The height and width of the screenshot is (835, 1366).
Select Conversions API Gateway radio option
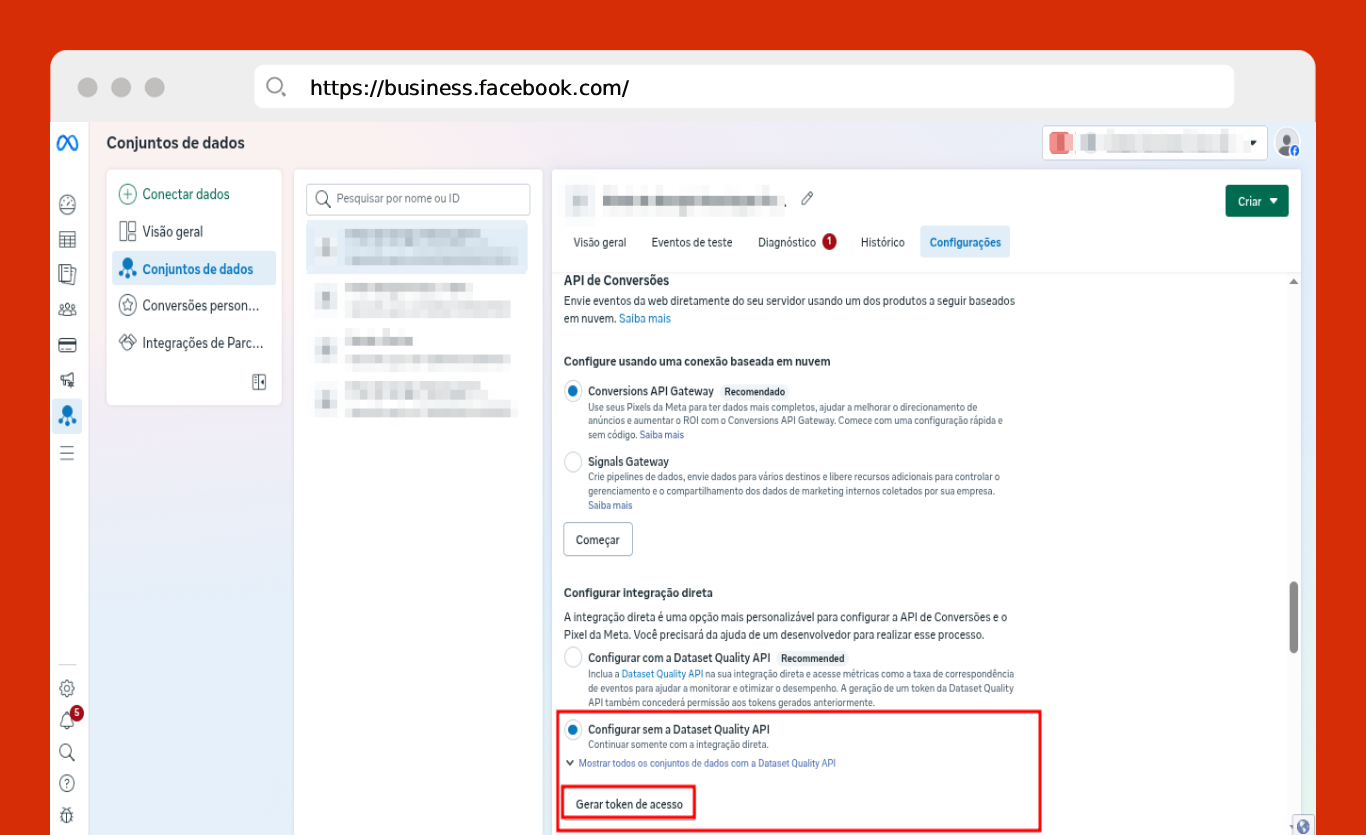point(573,391)
